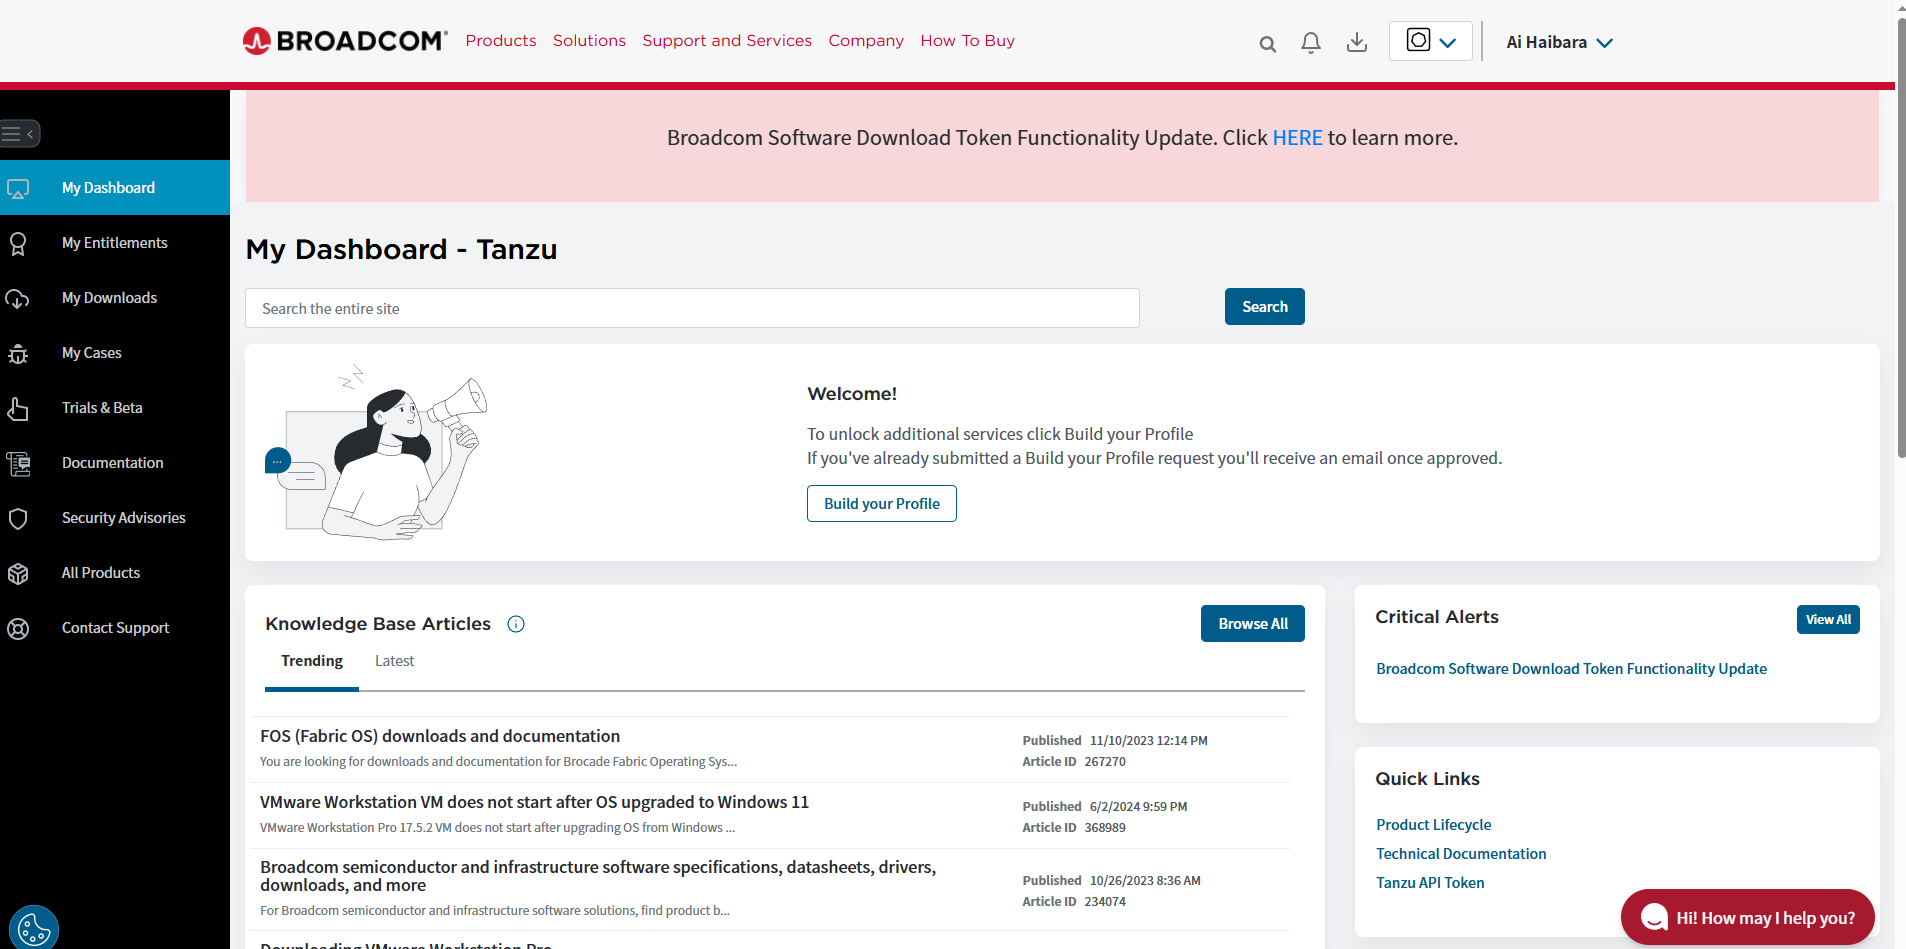Click the Knowledge Base Articles info icon
1906x949 pixels.
(x=516, y=624)
